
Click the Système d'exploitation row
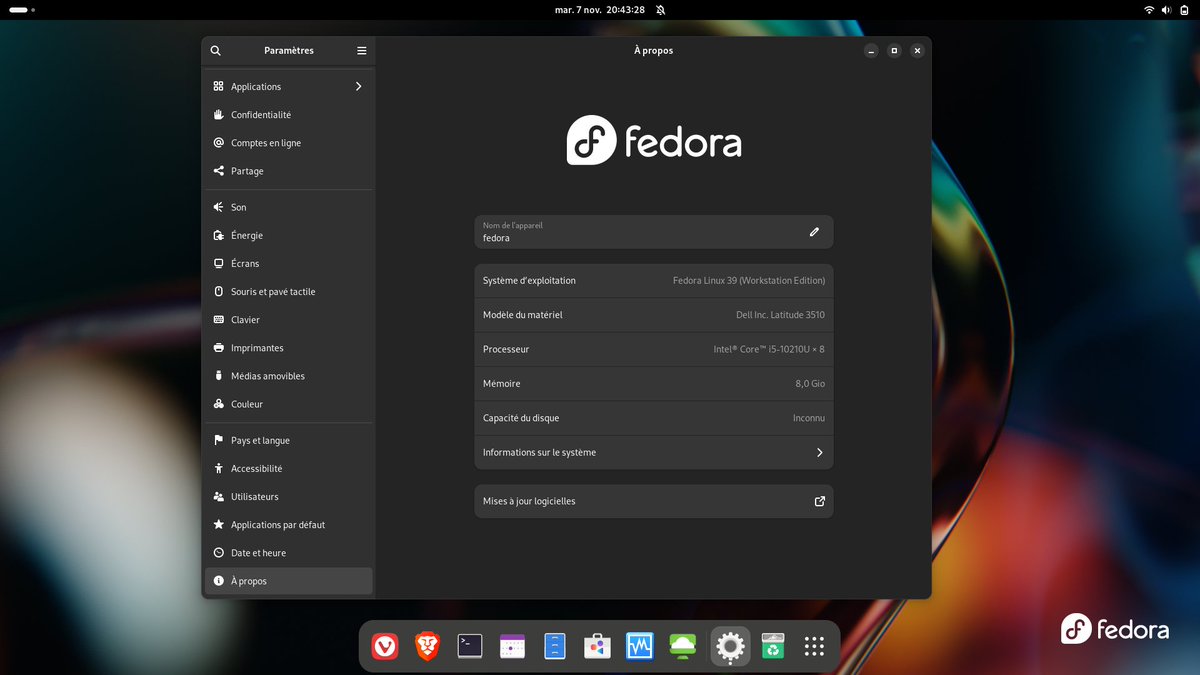tap(654, 281)
